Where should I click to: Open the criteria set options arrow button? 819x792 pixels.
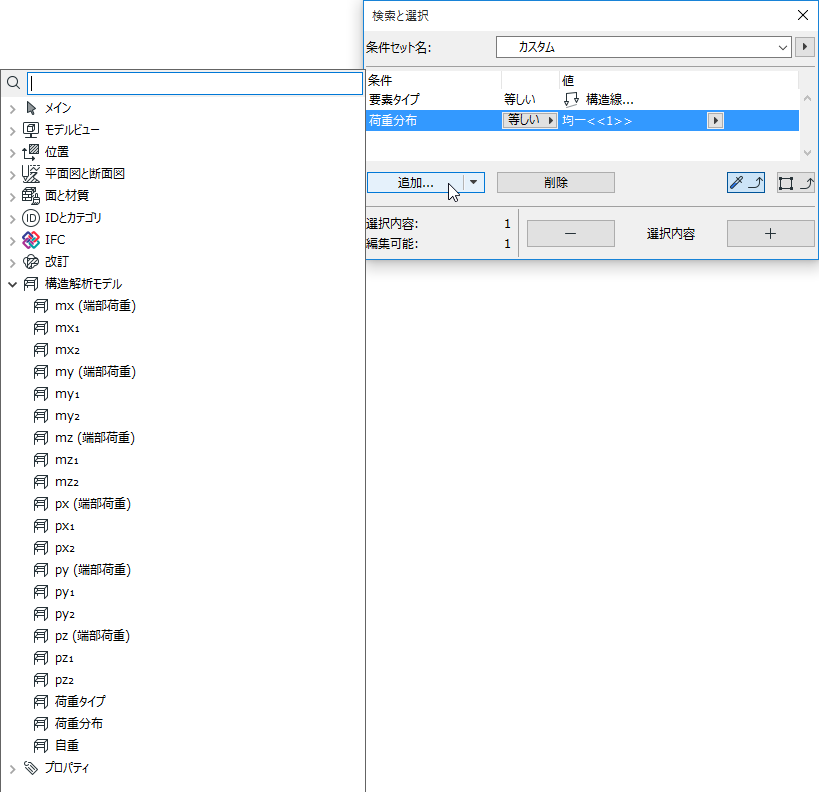coord(805,47)
